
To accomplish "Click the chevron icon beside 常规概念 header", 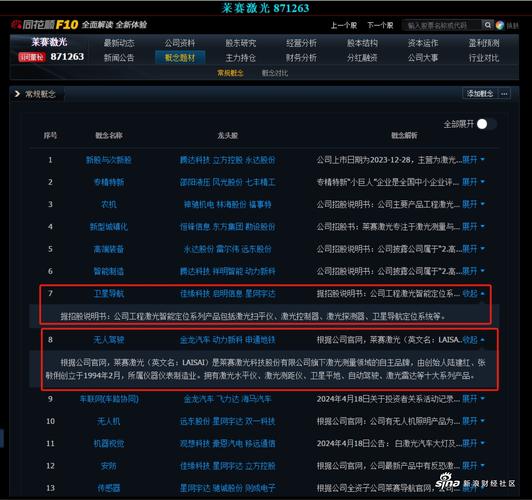I will coord(17,94).
